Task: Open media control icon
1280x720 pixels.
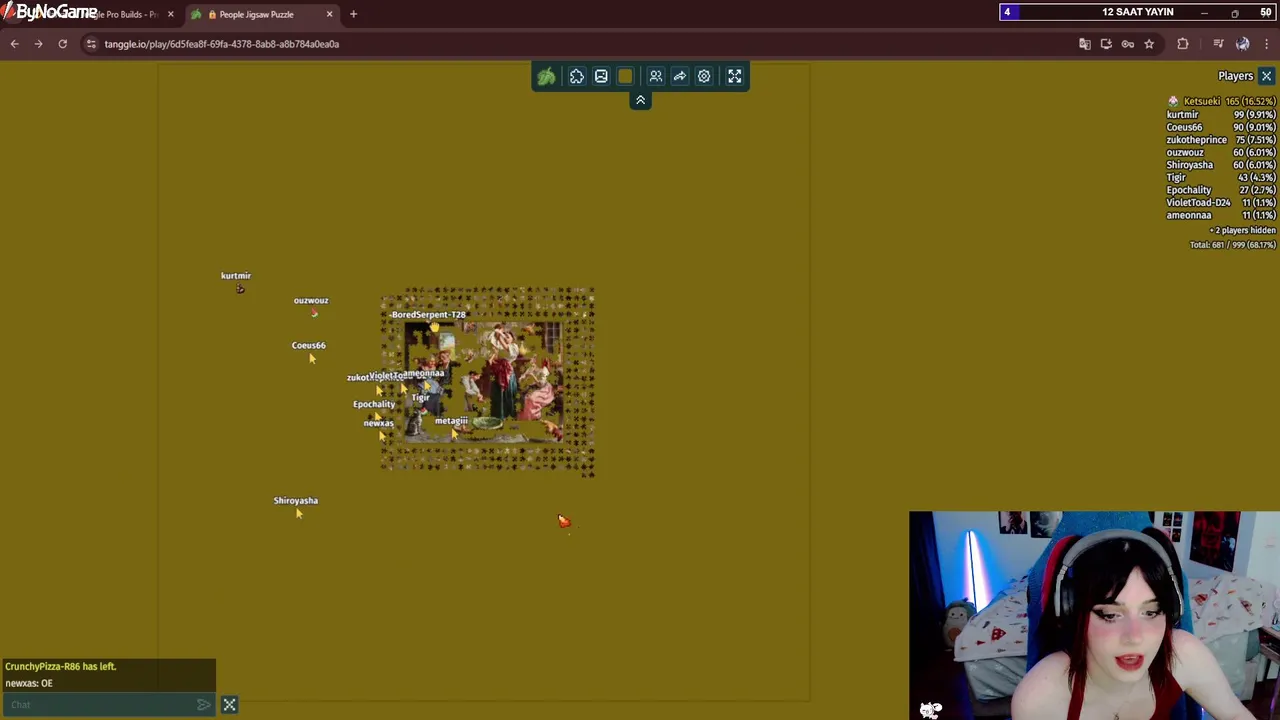Action: coord(1218,44)
